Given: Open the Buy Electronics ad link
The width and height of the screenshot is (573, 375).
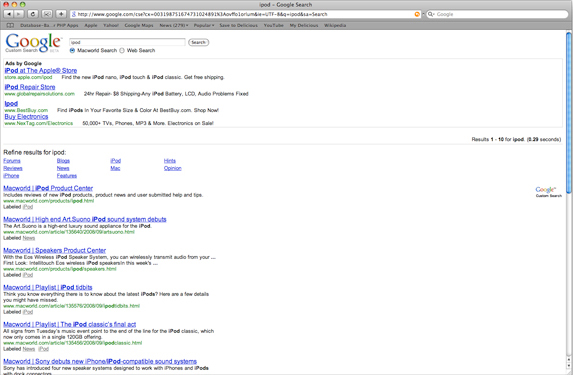Looking at the screenshot, I should [x=26, y=117].
